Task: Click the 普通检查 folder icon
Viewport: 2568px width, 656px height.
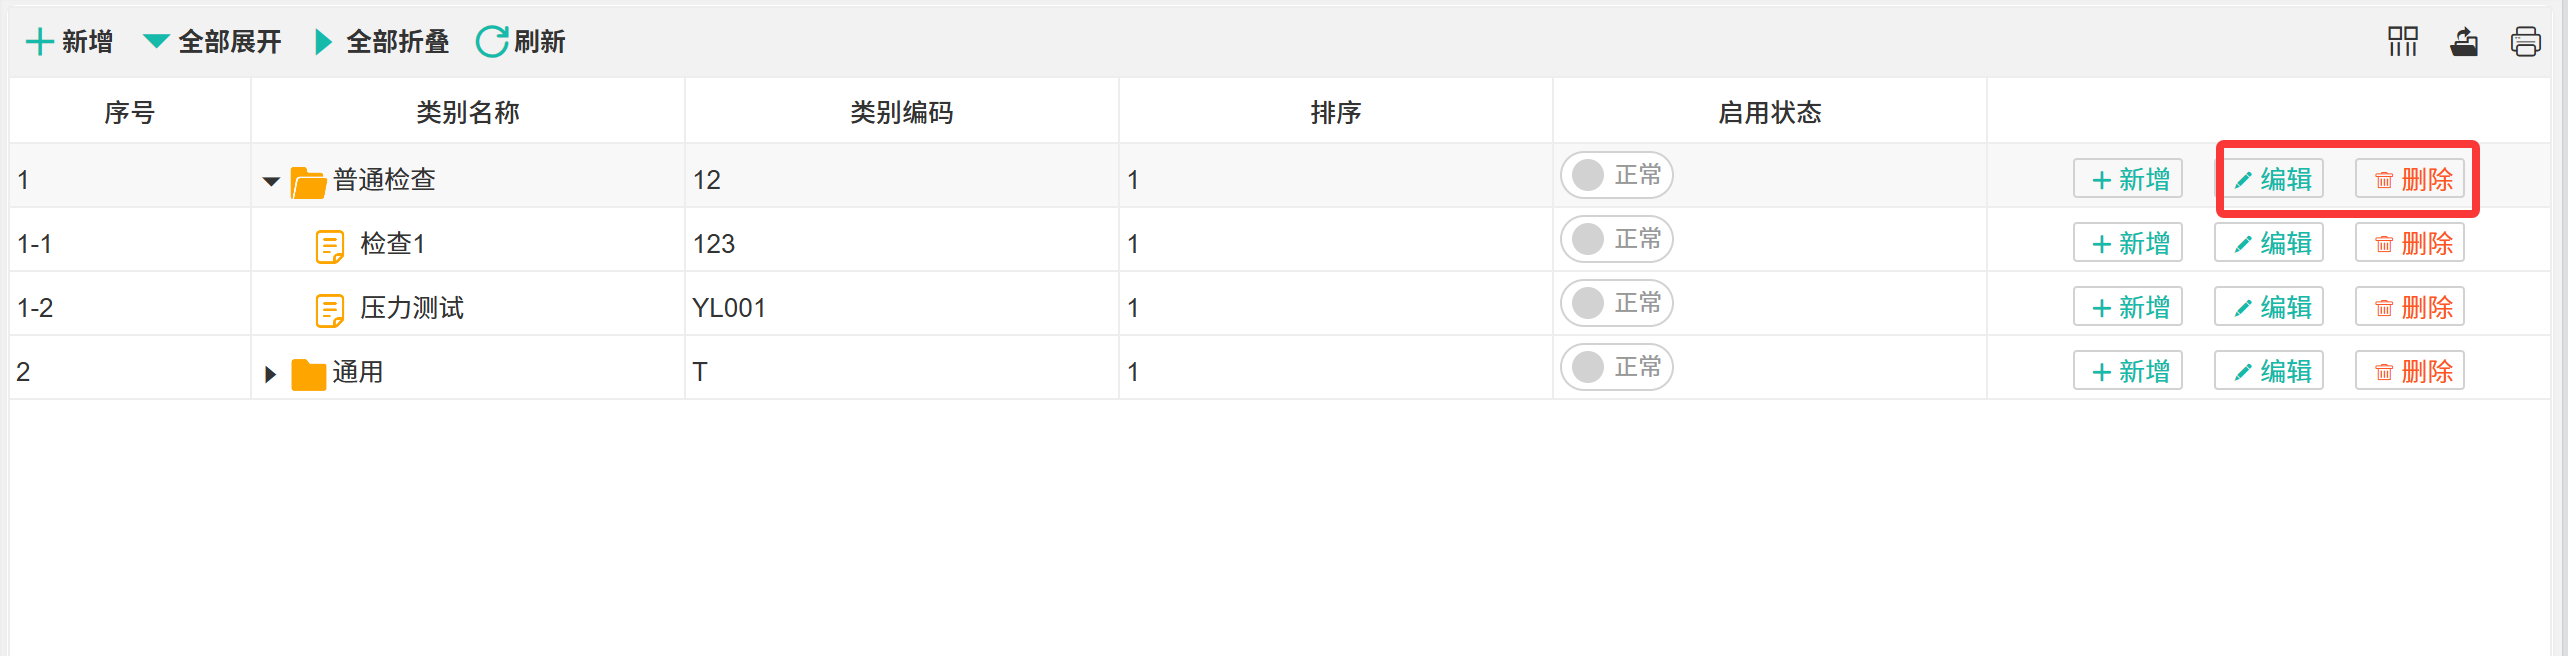Action: [x=308, y=182]
